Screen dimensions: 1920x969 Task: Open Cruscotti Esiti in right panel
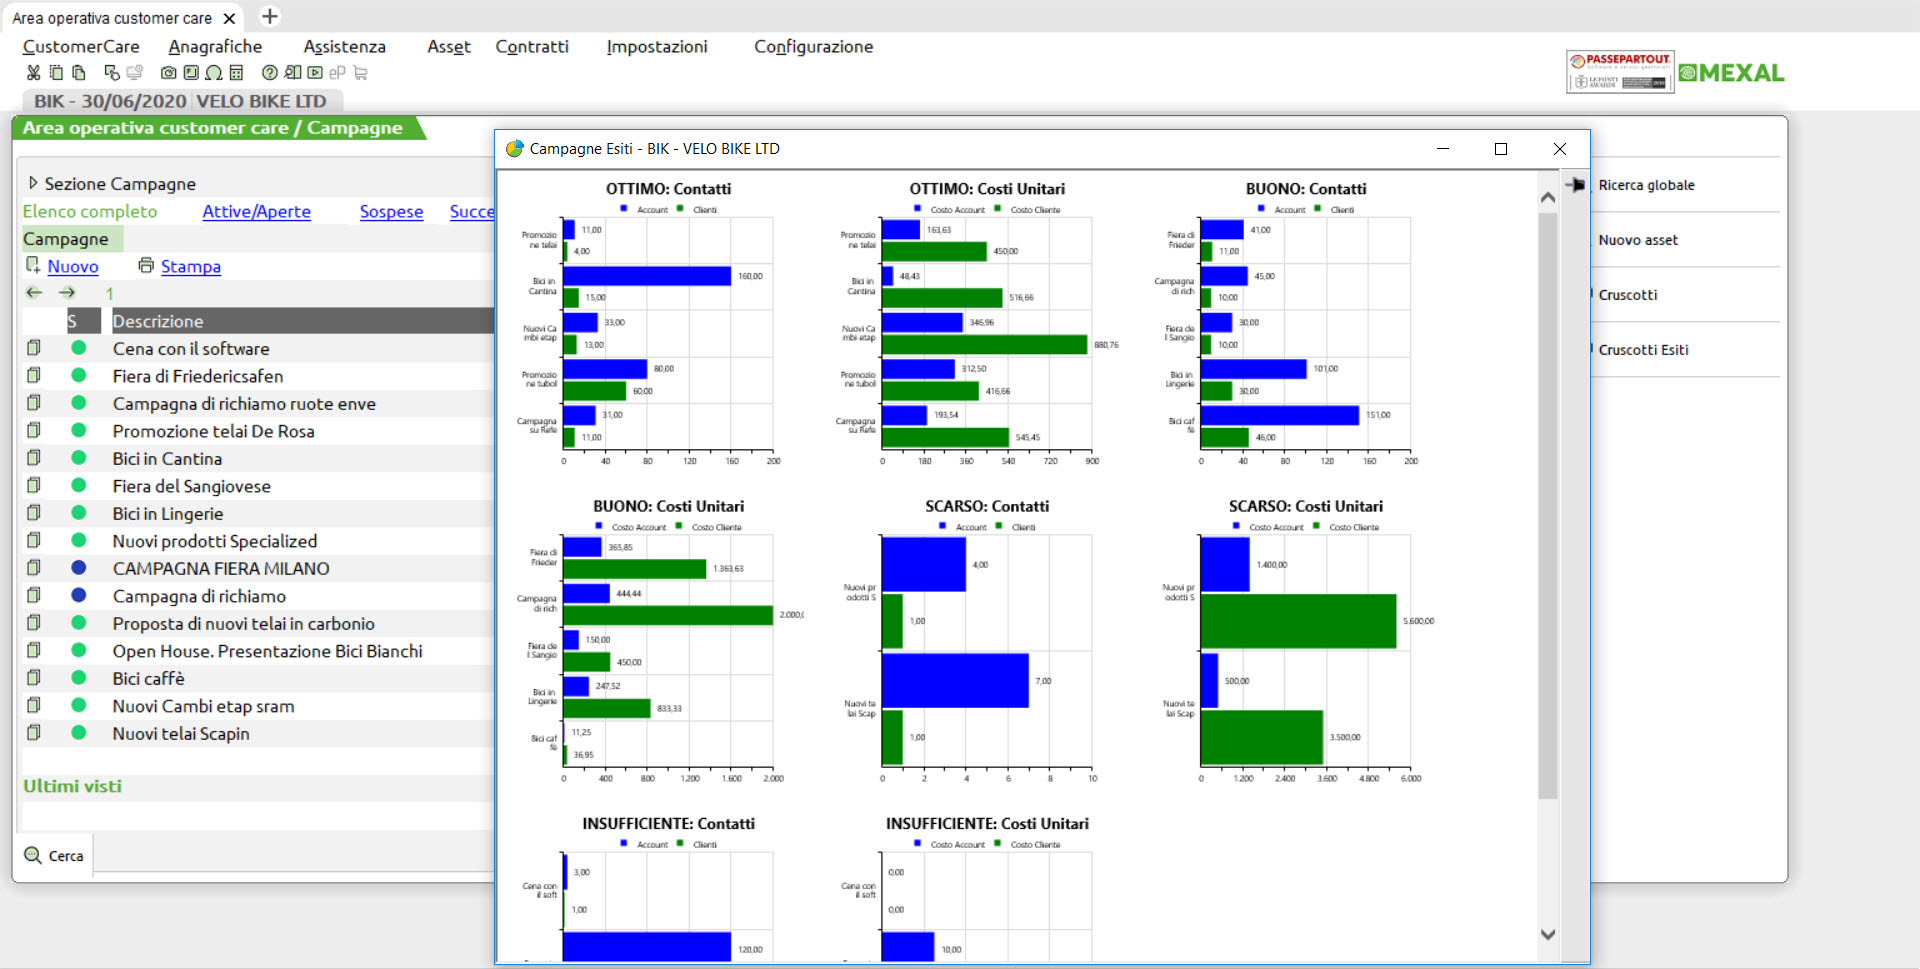click(1643, 350)
